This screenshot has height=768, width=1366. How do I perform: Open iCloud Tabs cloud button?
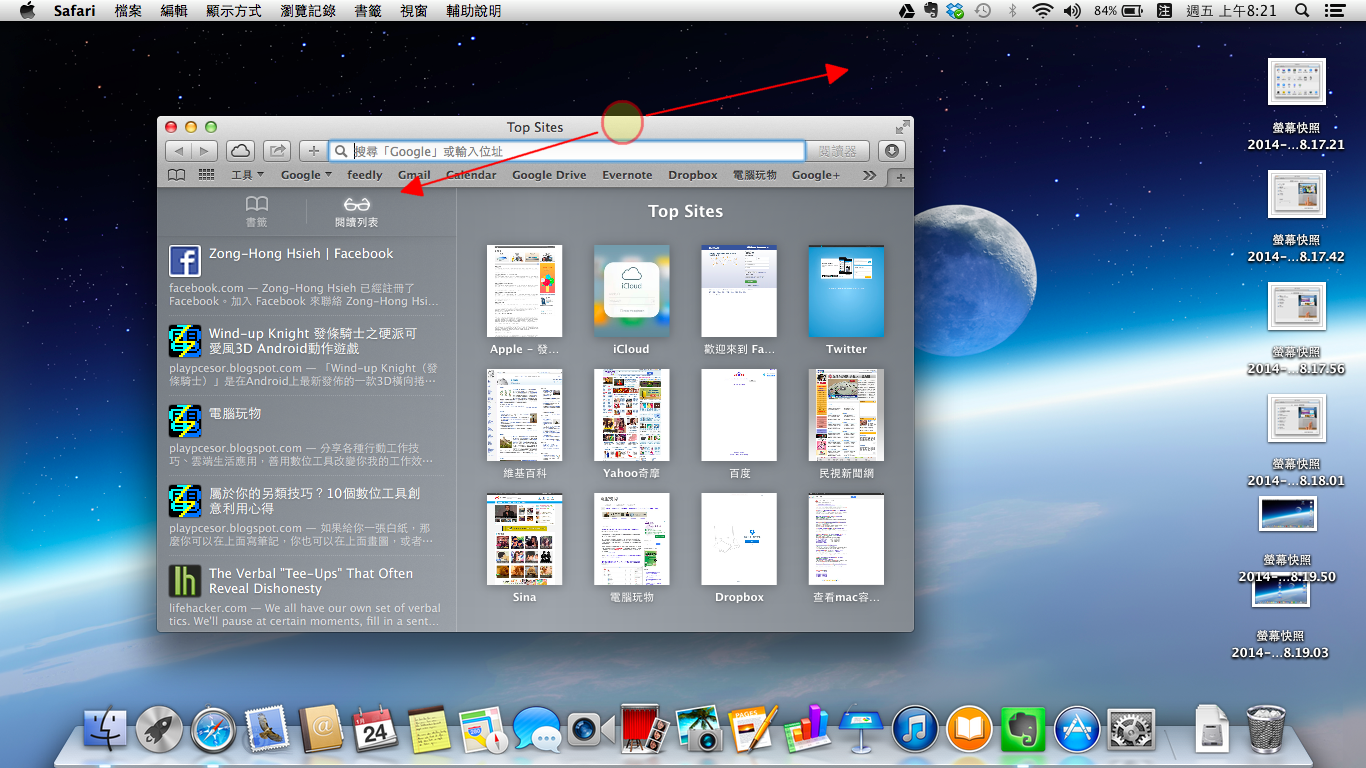pos(240,151)
